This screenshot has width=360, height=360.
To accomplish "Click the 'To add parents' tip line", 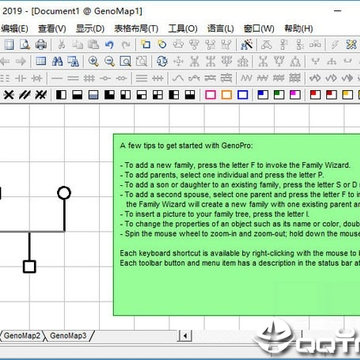I will 222,175.
